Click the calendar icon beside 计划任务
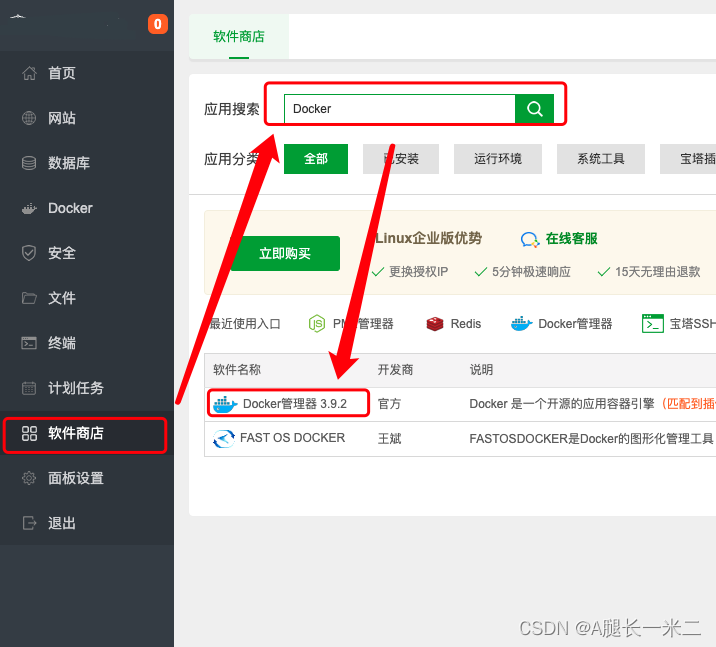 (29, 388)
